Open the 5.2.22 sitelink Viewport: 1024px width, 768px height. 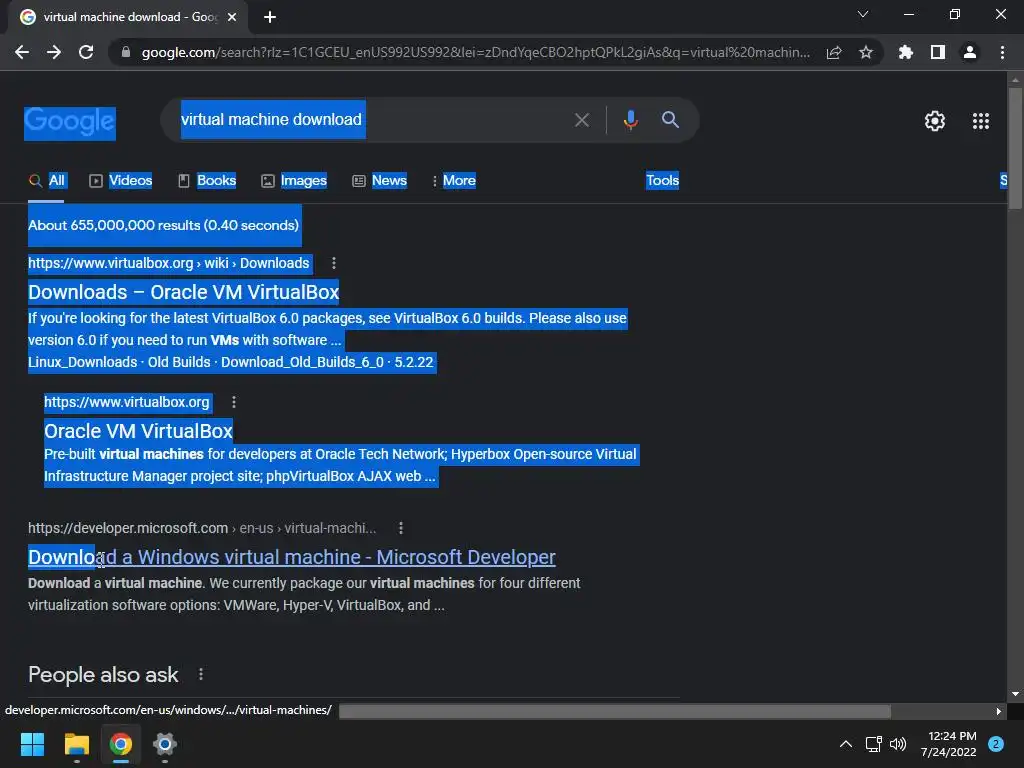[x=414, y=362]
